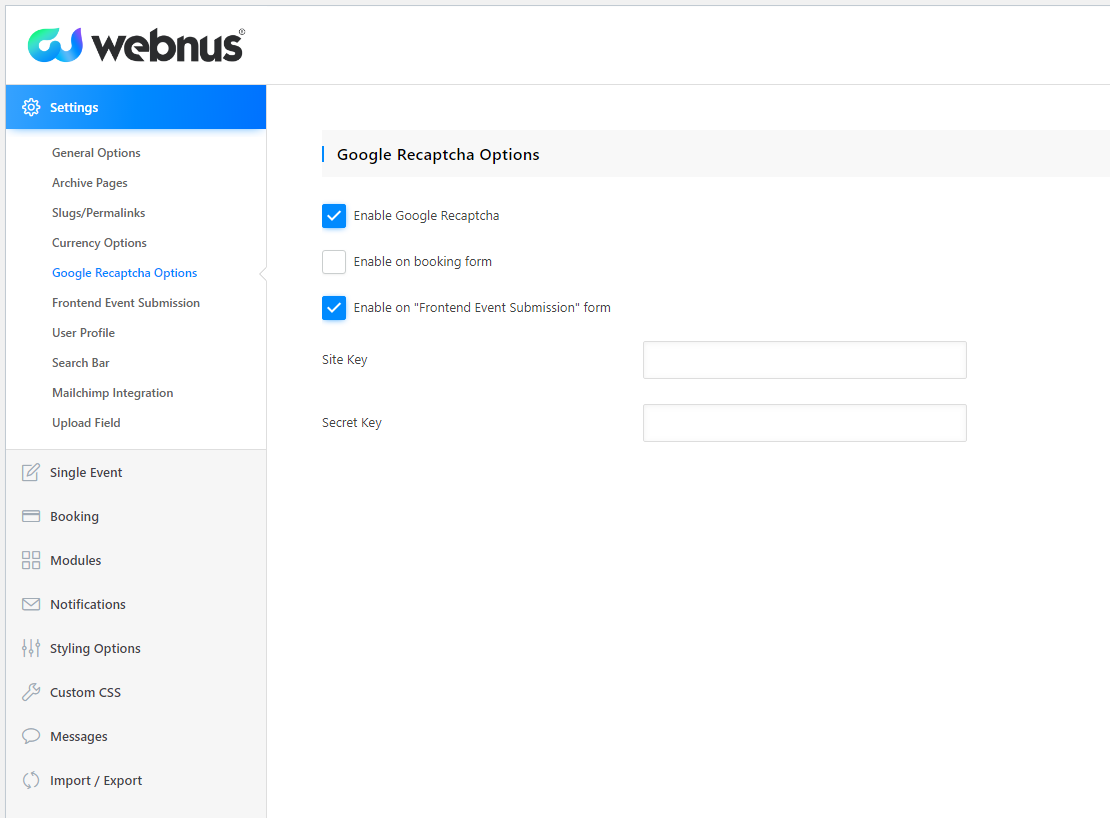The image size is (1110, 818).
Task: Click the Messages speech bubble icon
Action: (x=31, y=736)
